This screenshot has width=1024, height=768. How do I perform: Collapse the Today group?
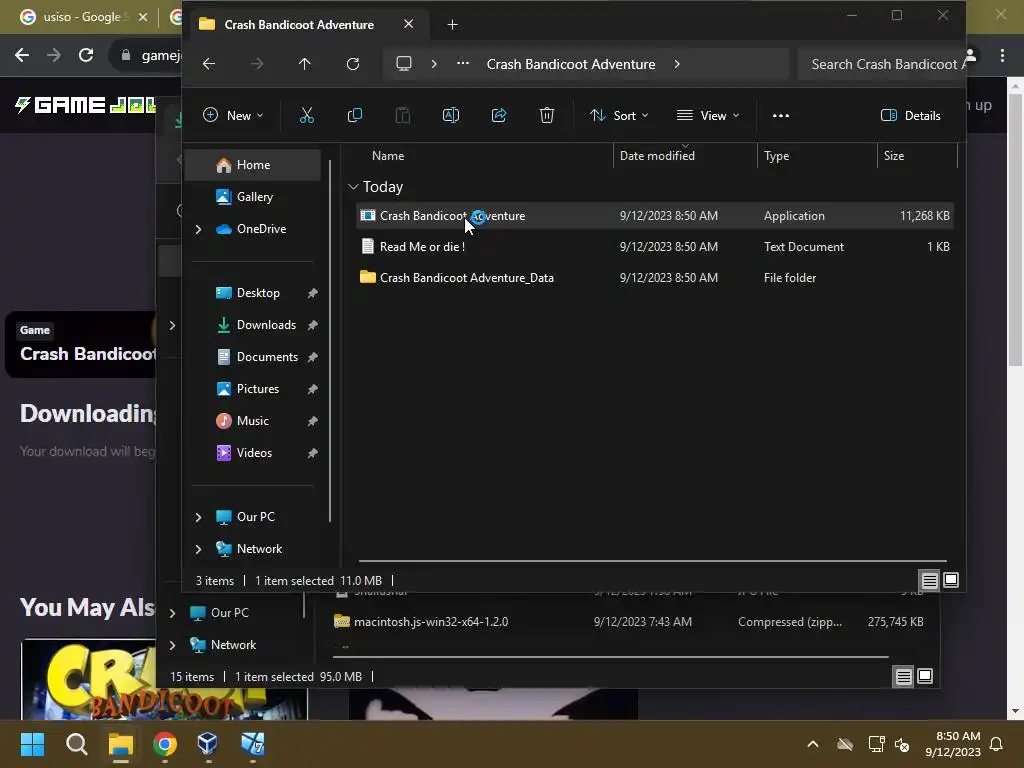pyautogui.click(x=353, y=187)
